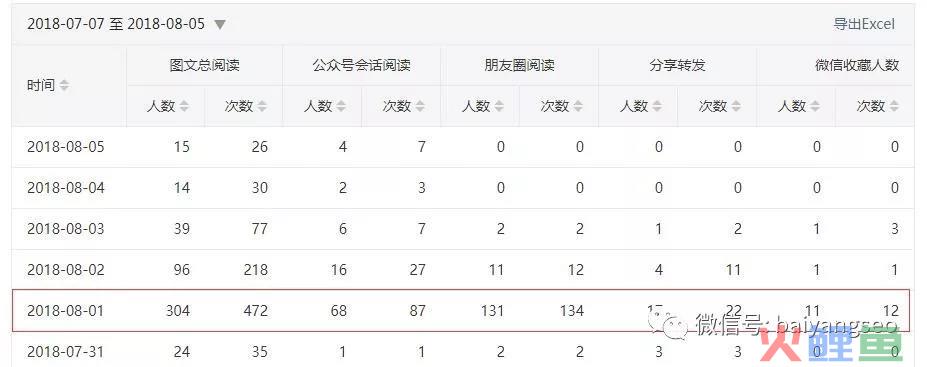
Task: Sort 微信收藏人数 次数 column via sort icon
Action: (894, 106)
